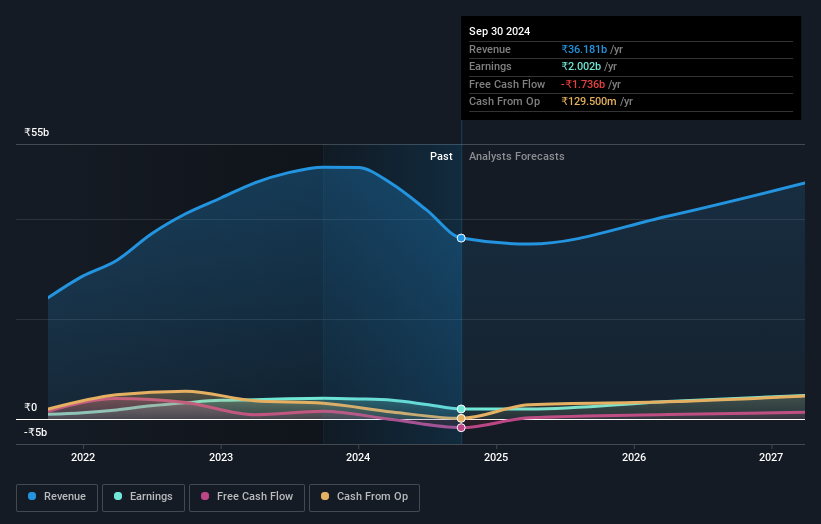
Task: Click the ₹129.500m cash from op value
Action: click(589, 102)
